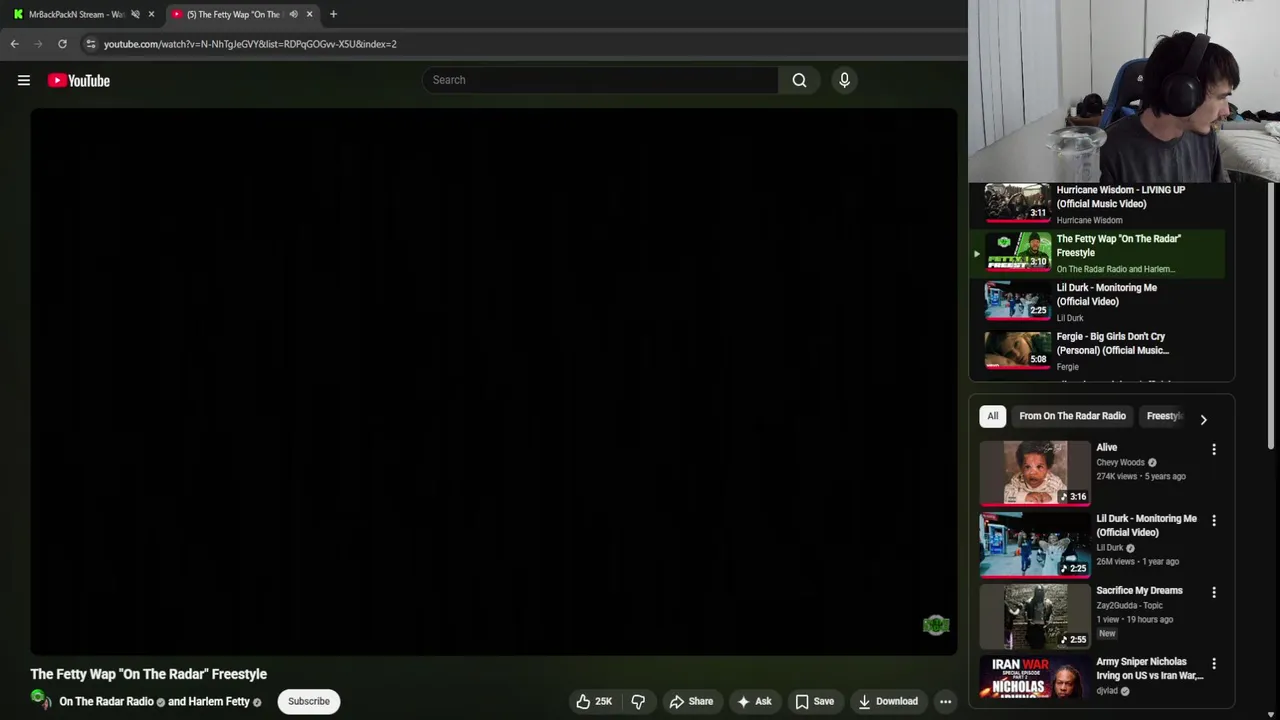Click the browser address bar URL

pos(250,44)
